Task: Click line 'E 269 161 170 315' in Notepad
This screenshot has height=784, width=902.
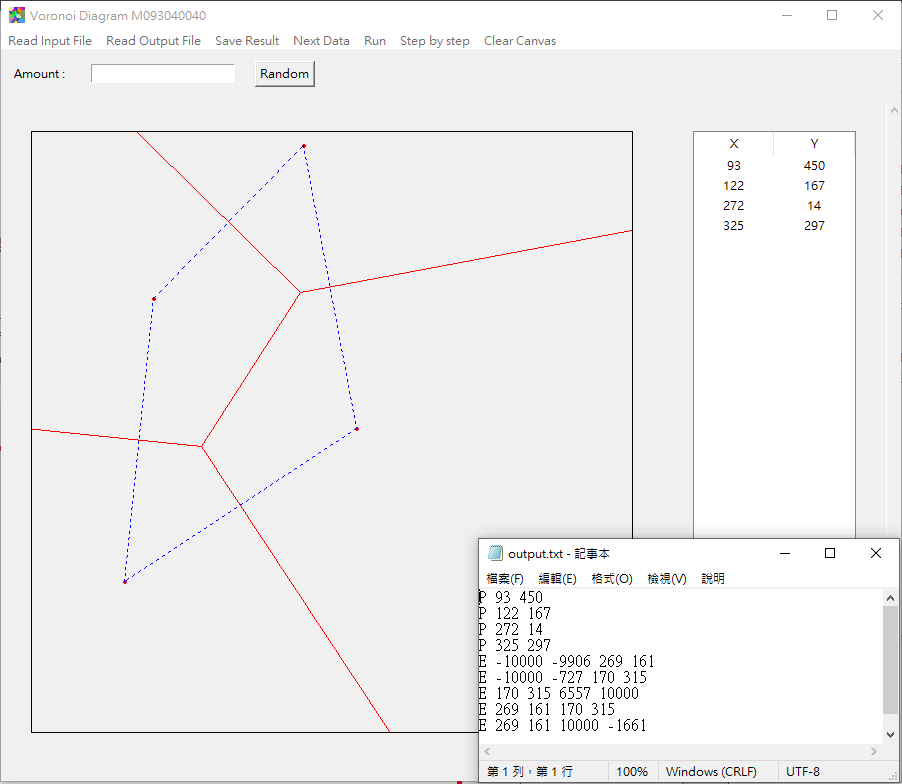Action: coord(546,710)
